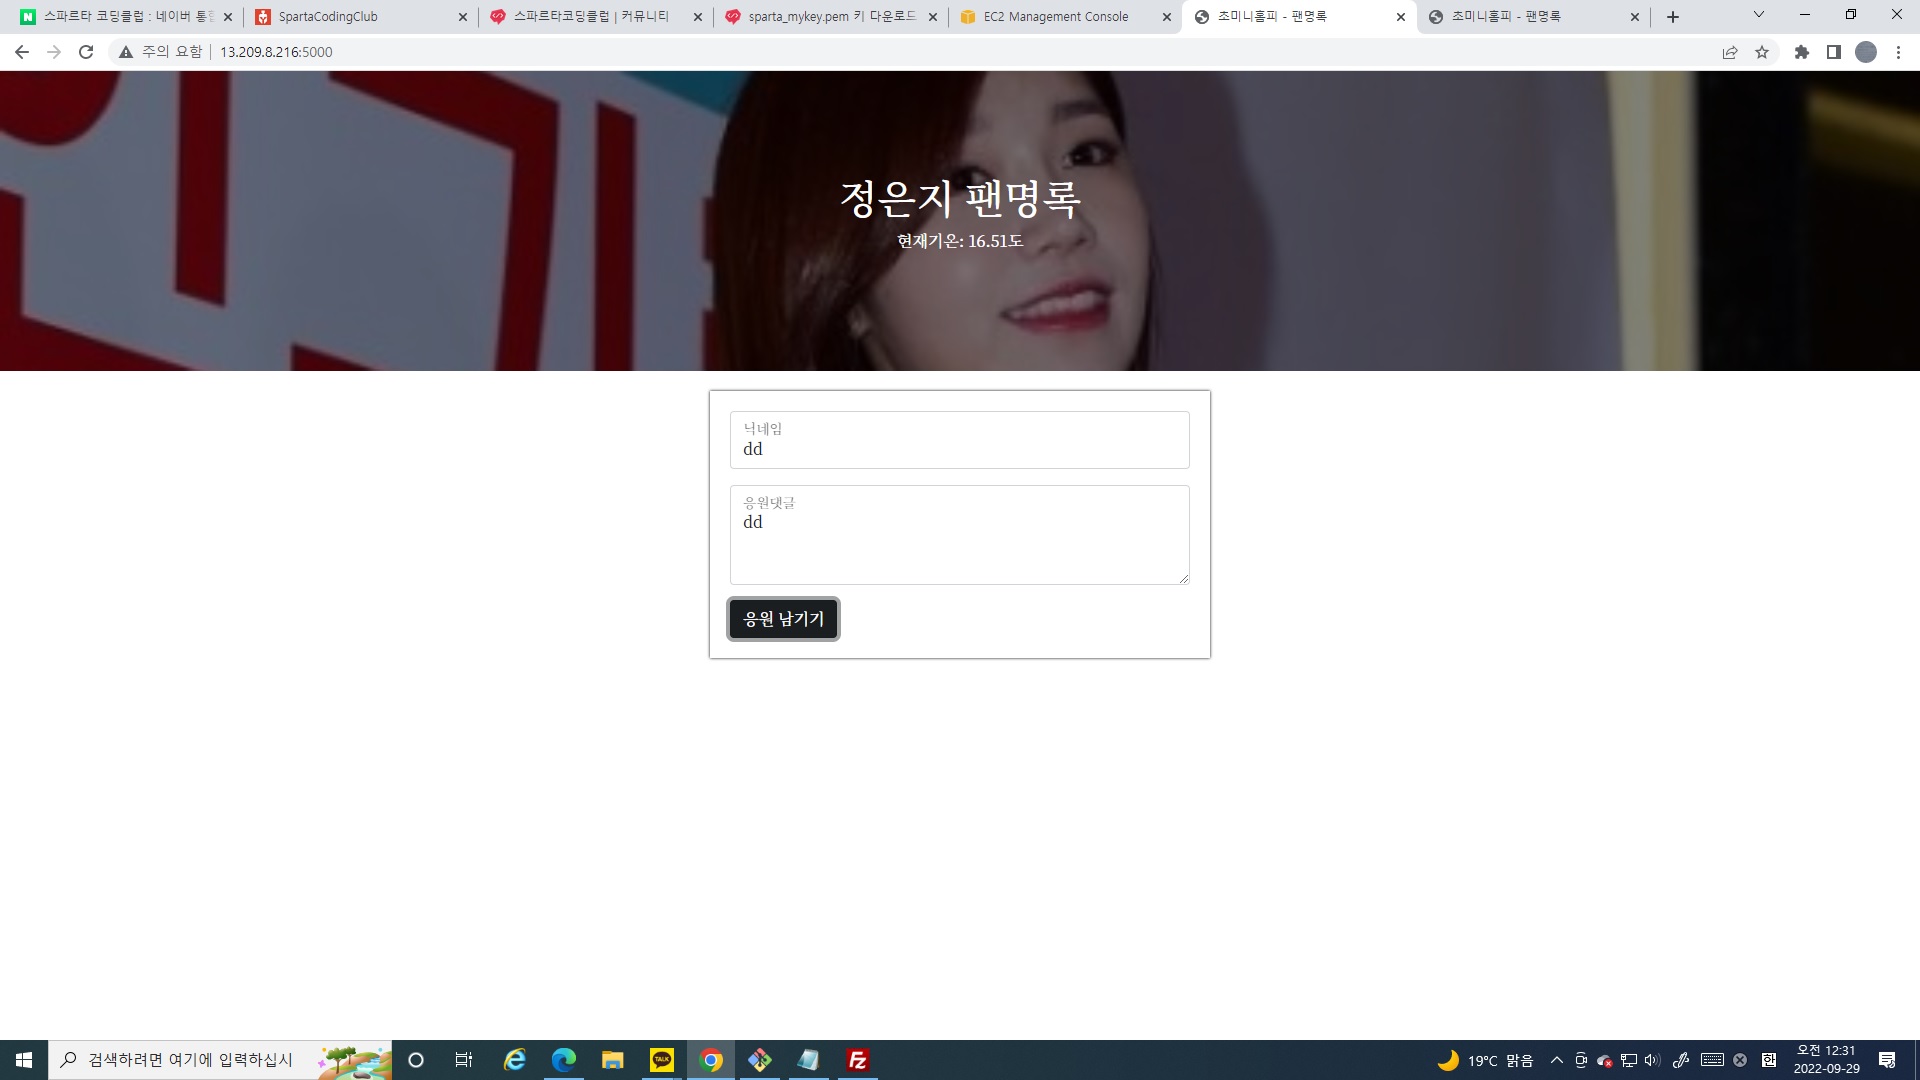The height and width of the screenshot is (1080, 1920).
Task: Click the 응원 남기기 button
Action: 783,619
